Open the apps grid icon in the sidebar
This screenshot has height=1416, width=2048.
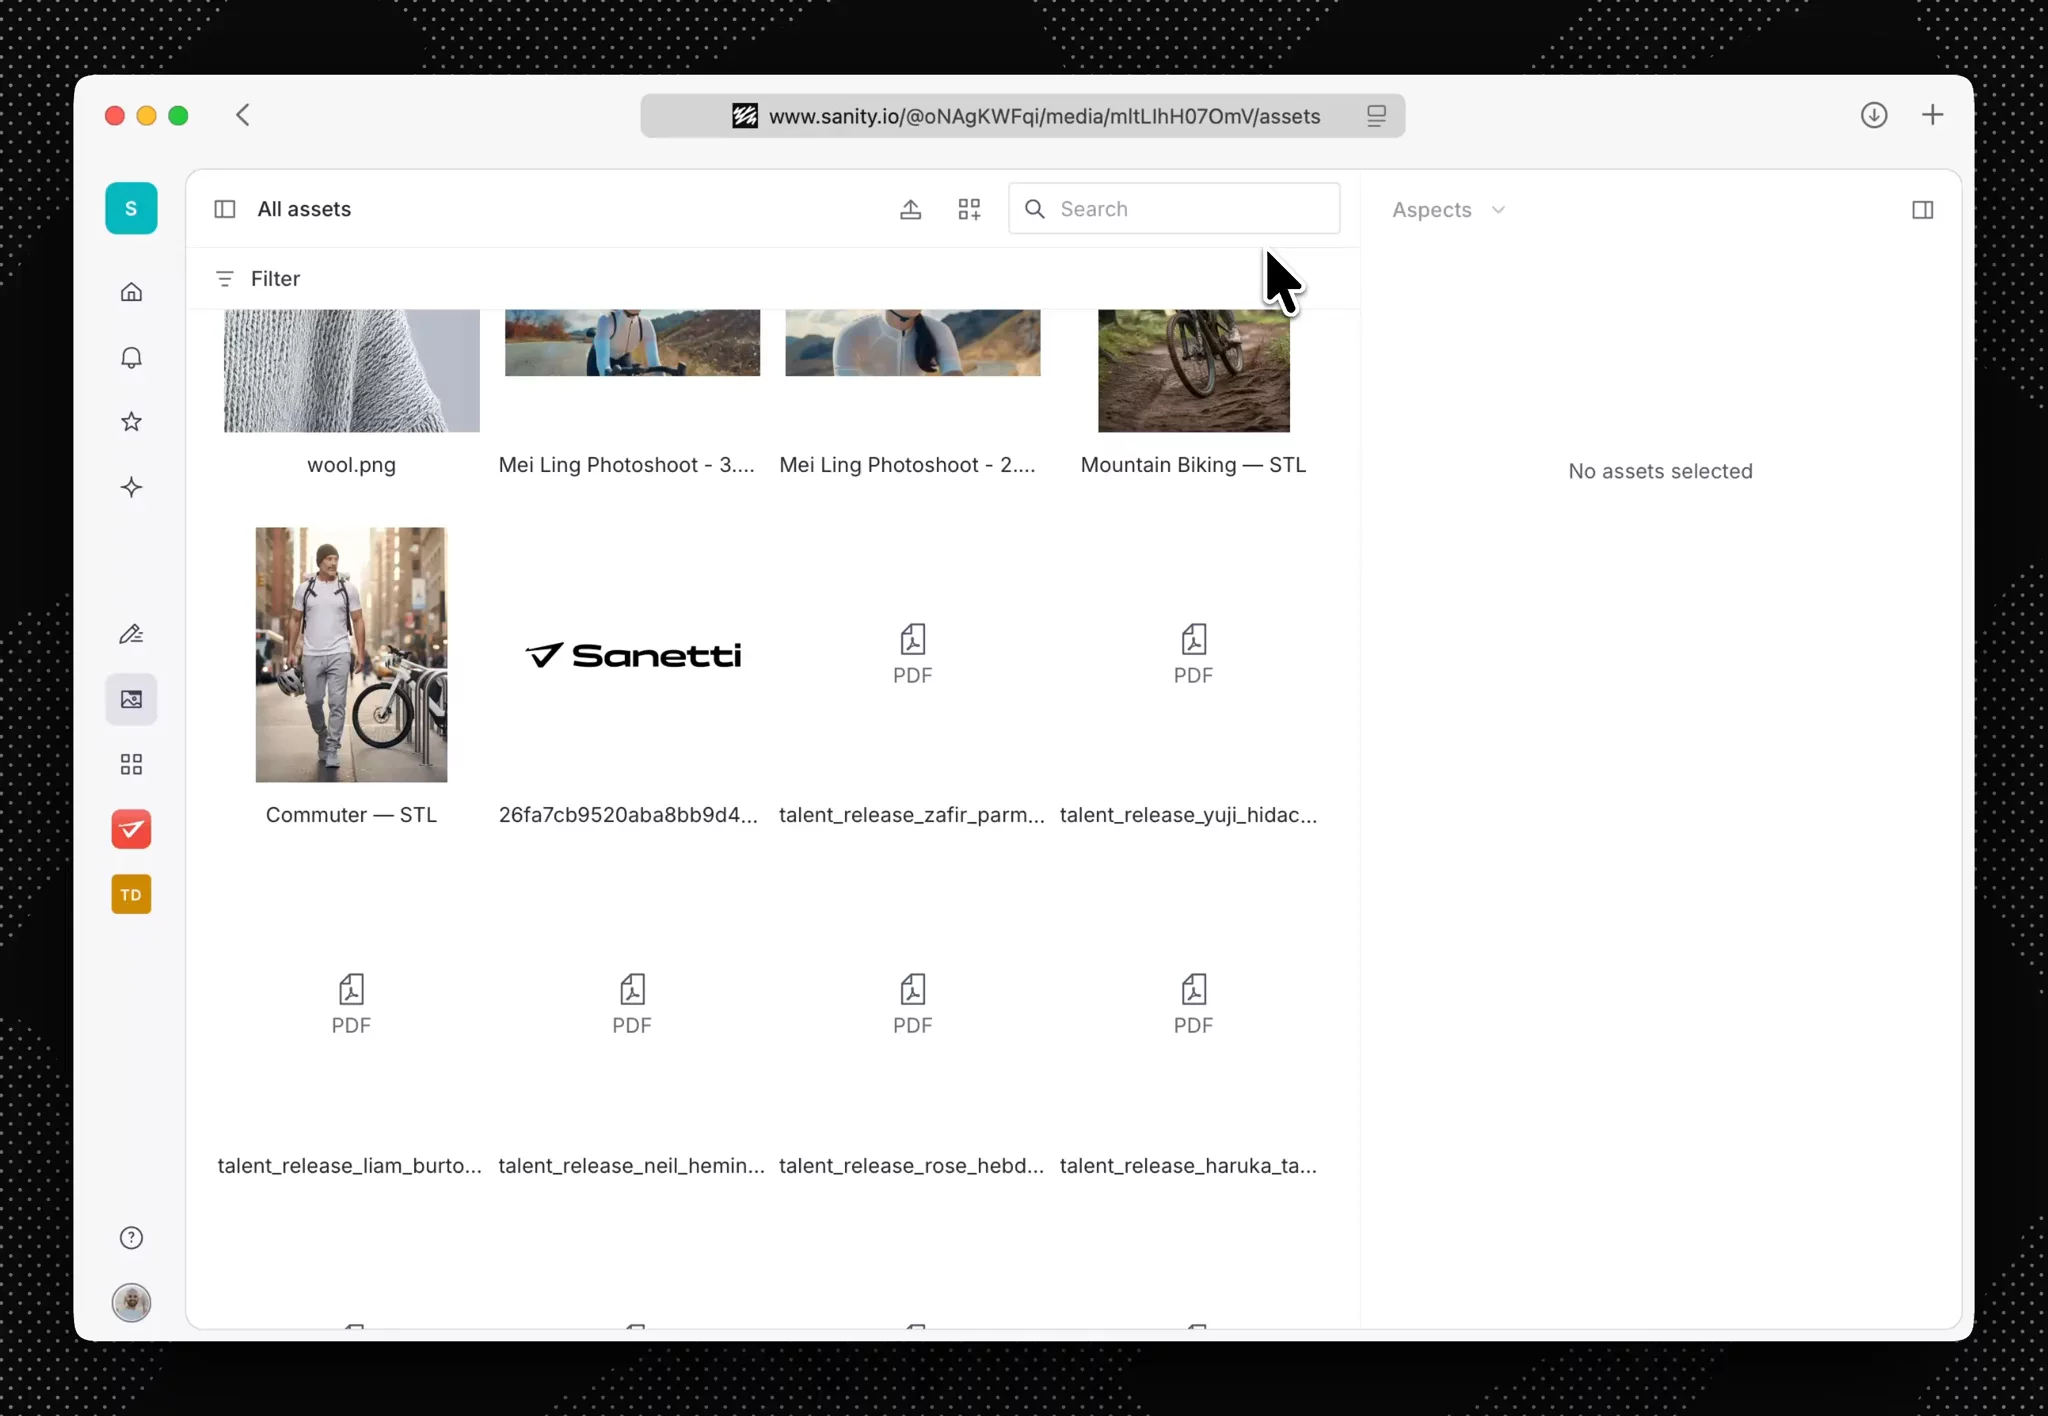coord(131,765)
